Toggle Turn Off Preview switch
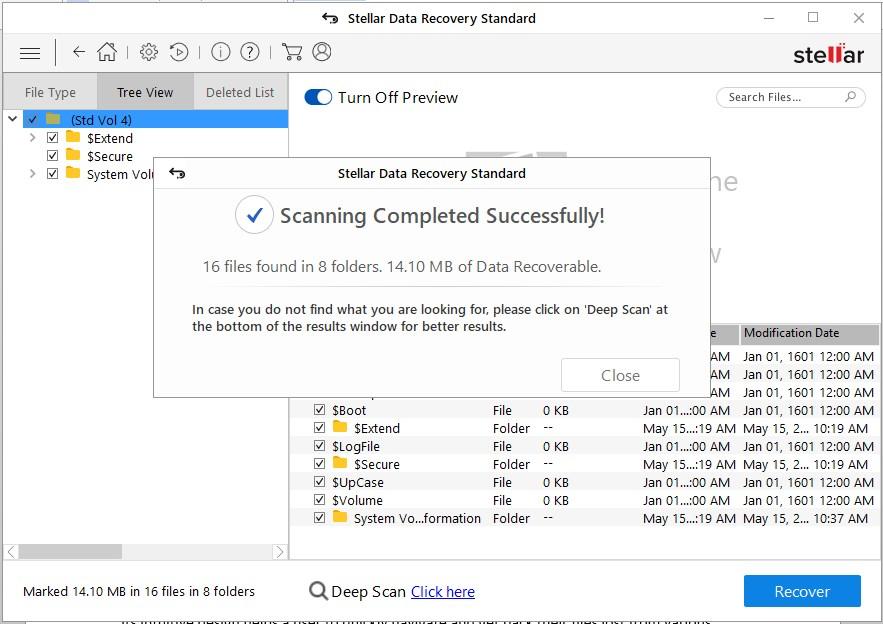 (x=318, y=97)
